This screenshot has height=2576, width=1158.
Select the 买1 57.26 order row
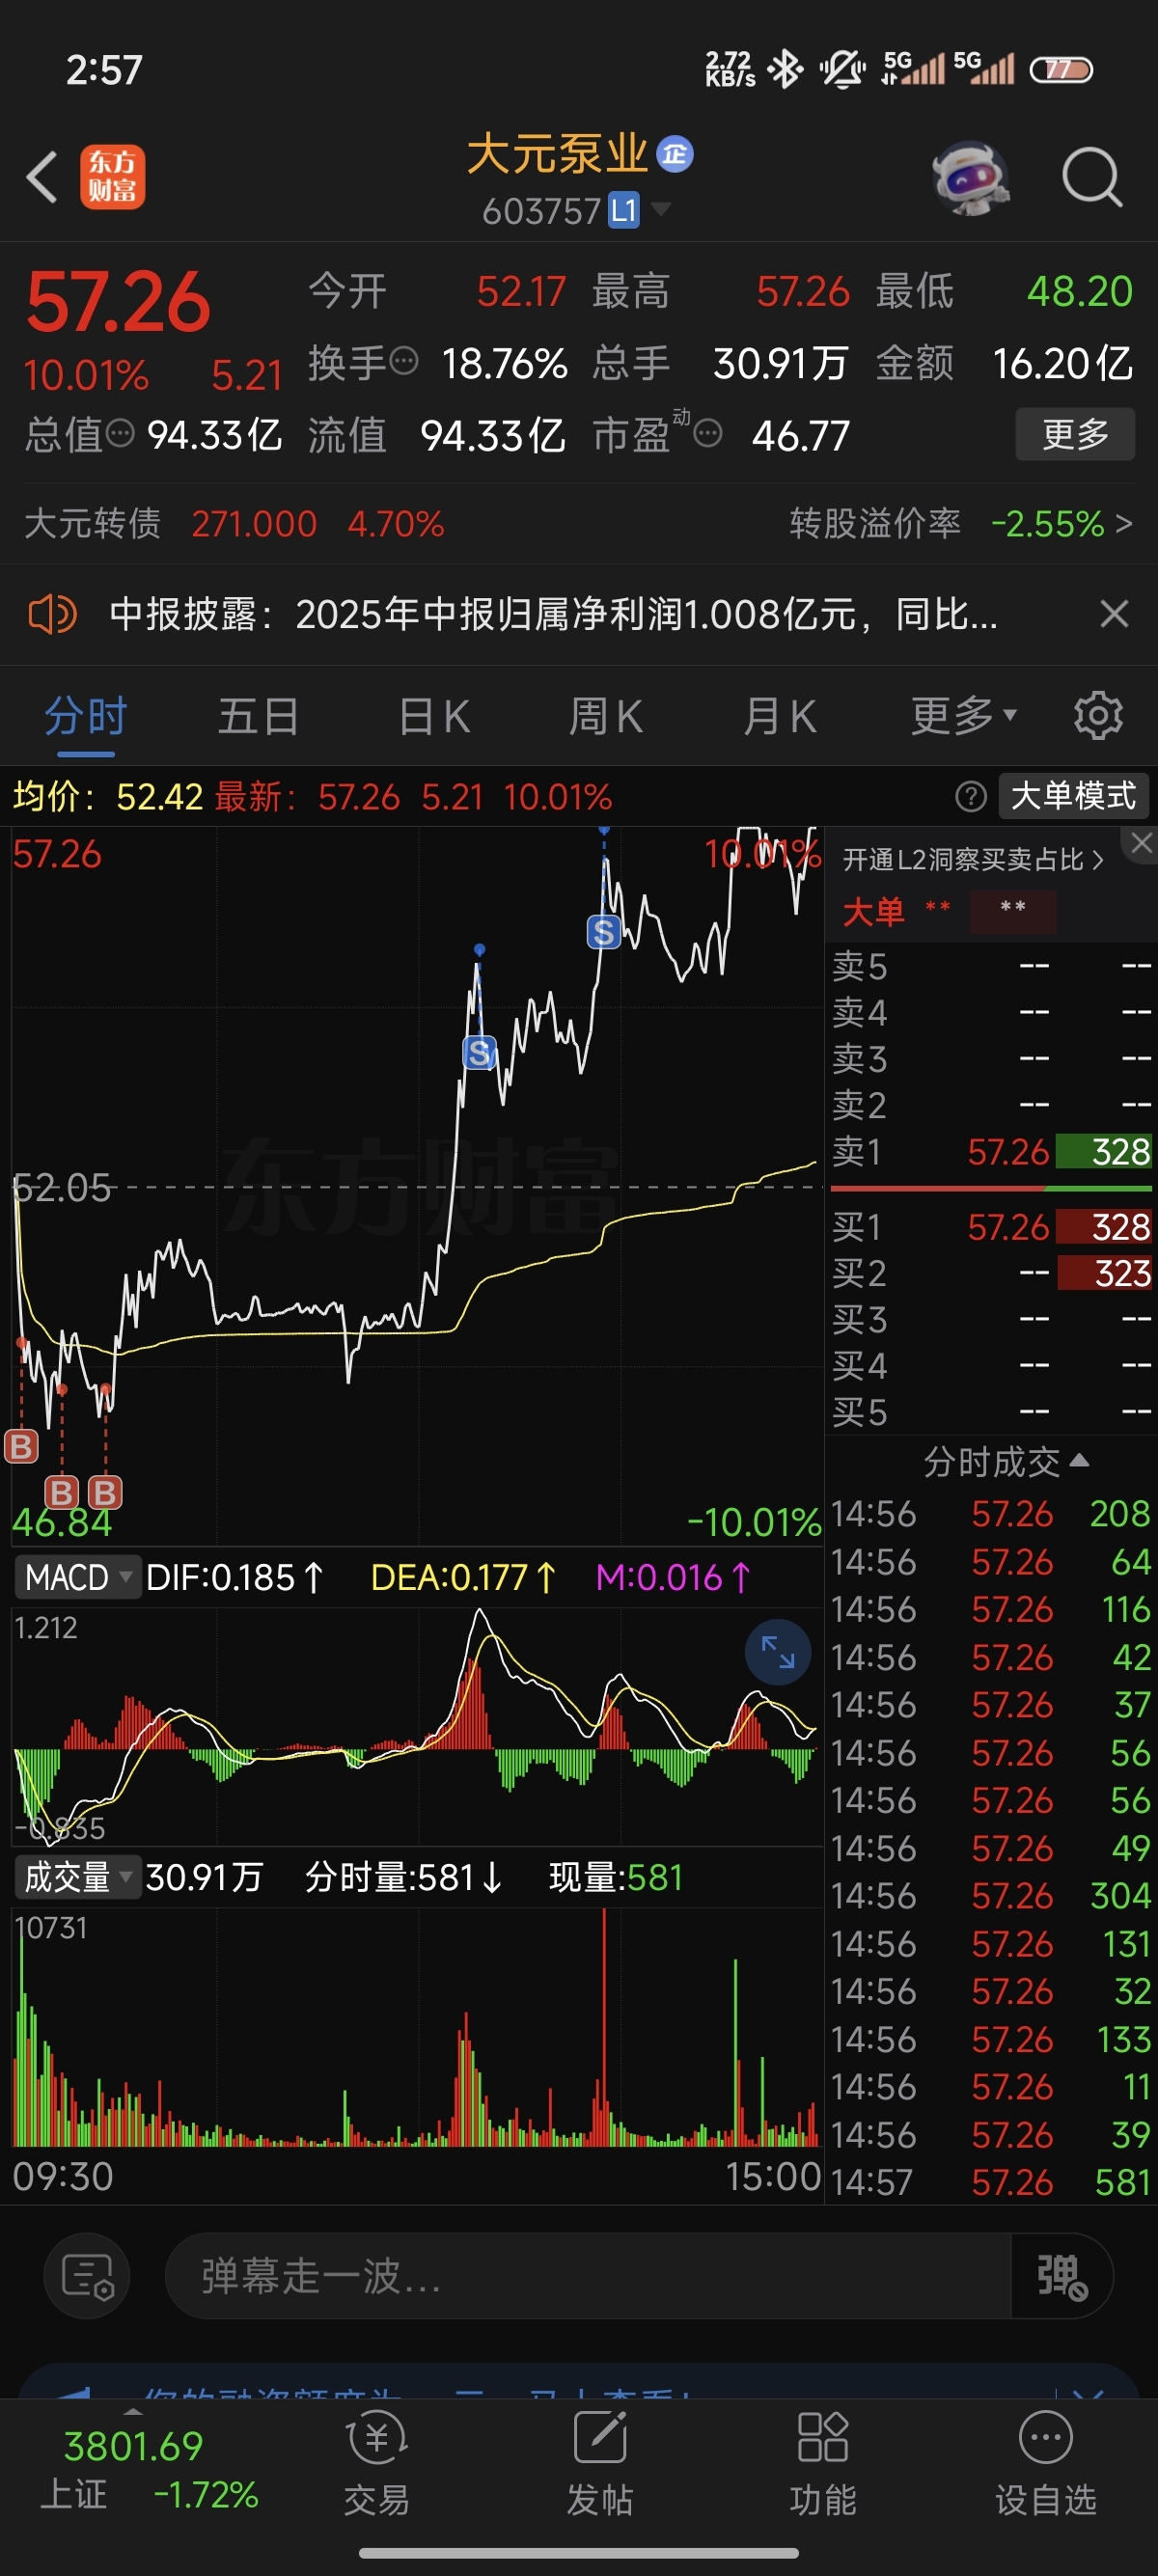click(991, 1227)
